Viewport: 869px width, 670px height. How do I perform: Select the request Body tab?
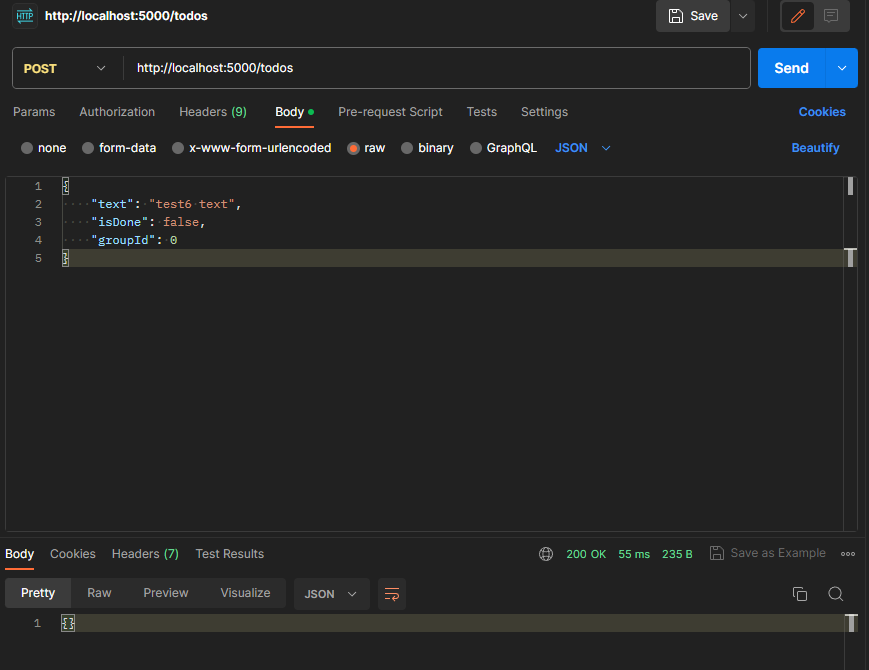(294, 112)
